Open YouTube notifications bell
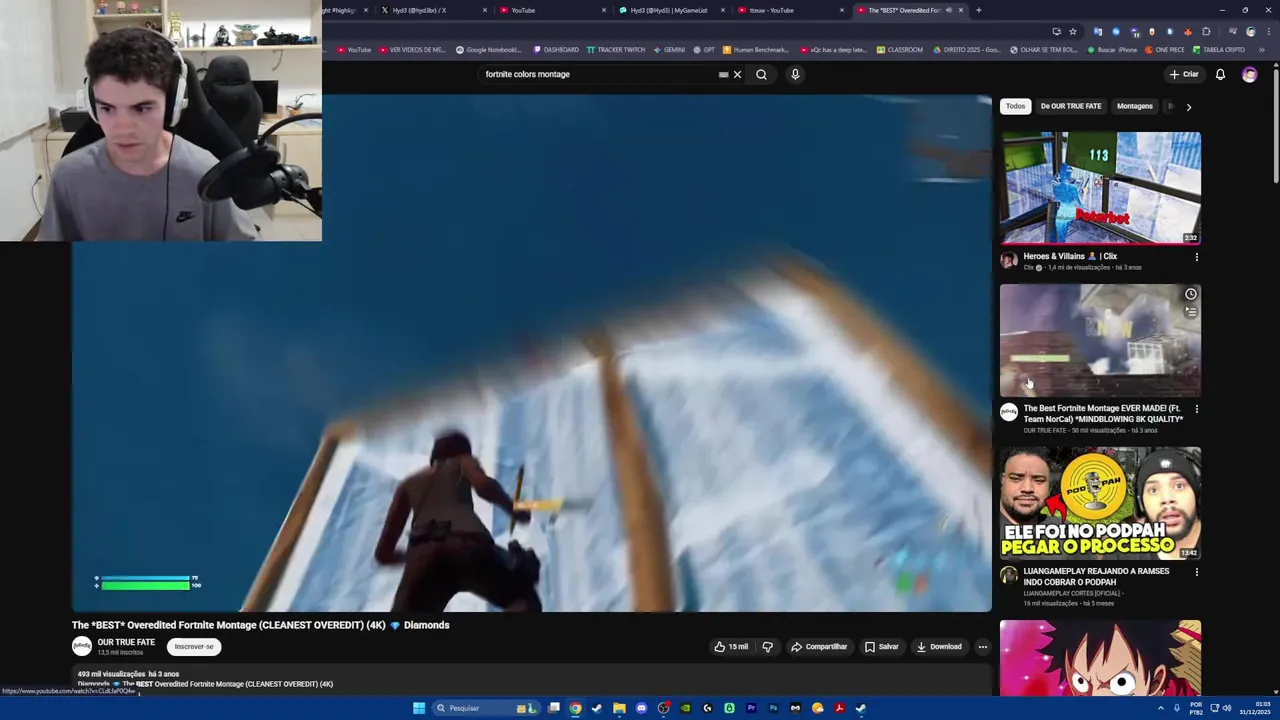 coord(1220,74)
